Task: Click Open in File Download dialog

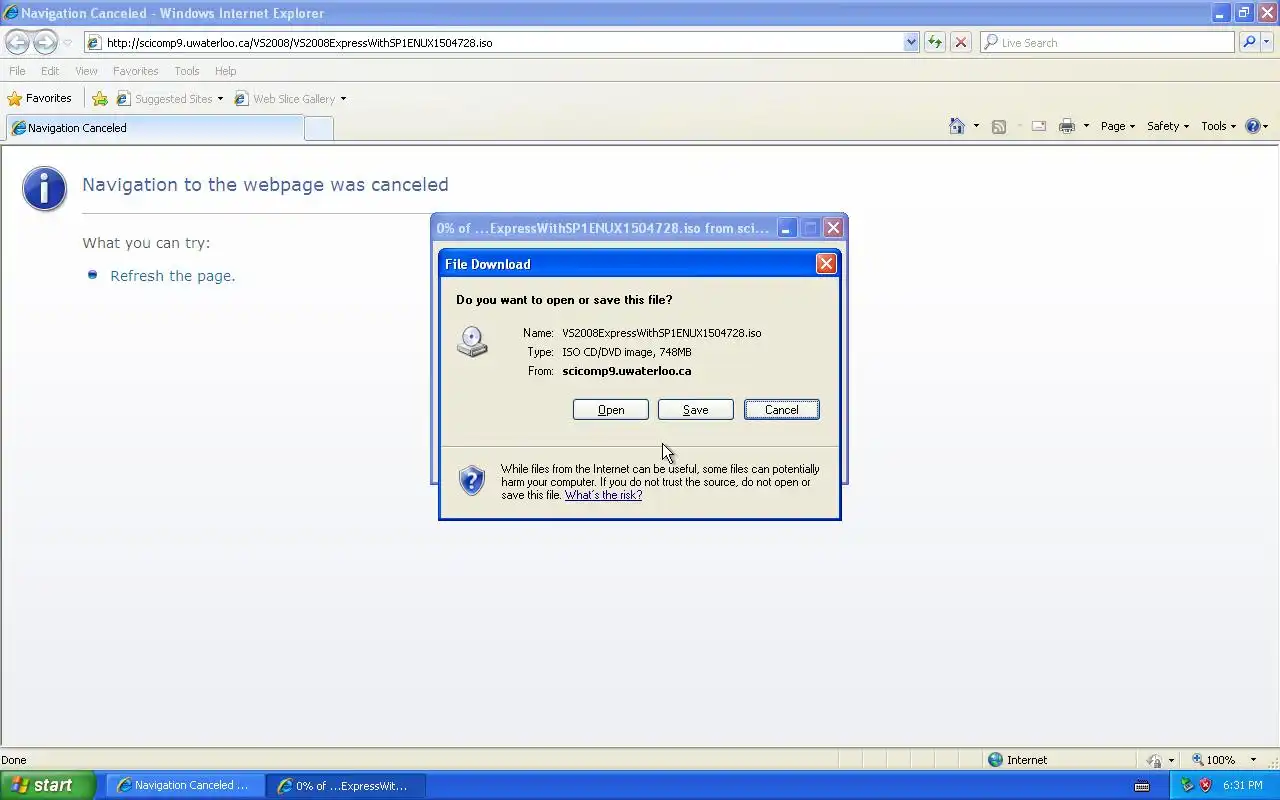Action: tap(611, 410)
